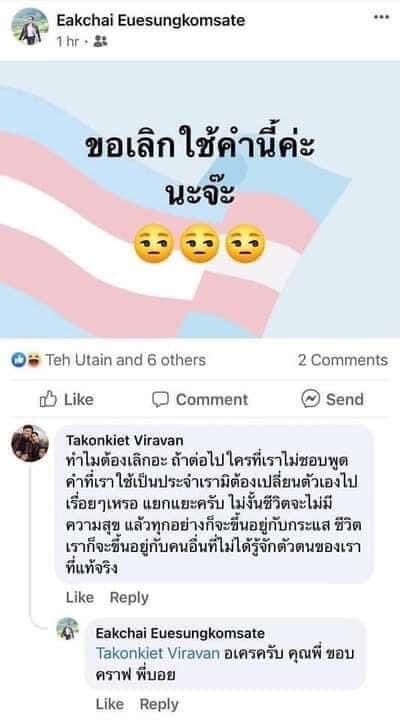Click the blue Takonkiet Viravan mention tag
This screenshot has width=400, height=720.
[158, 653]
